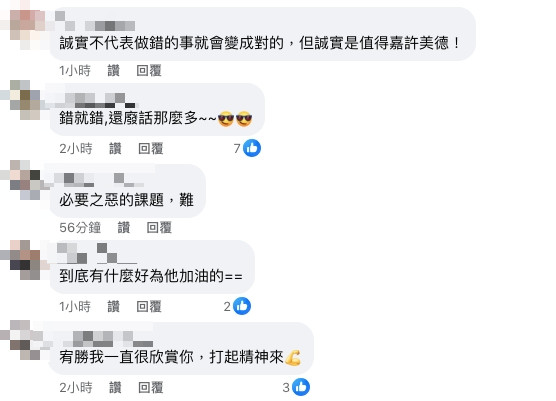Reply to the 到底有什麼好為他加油 comment
The image size is (556, 401).
[x=149, y=306]
